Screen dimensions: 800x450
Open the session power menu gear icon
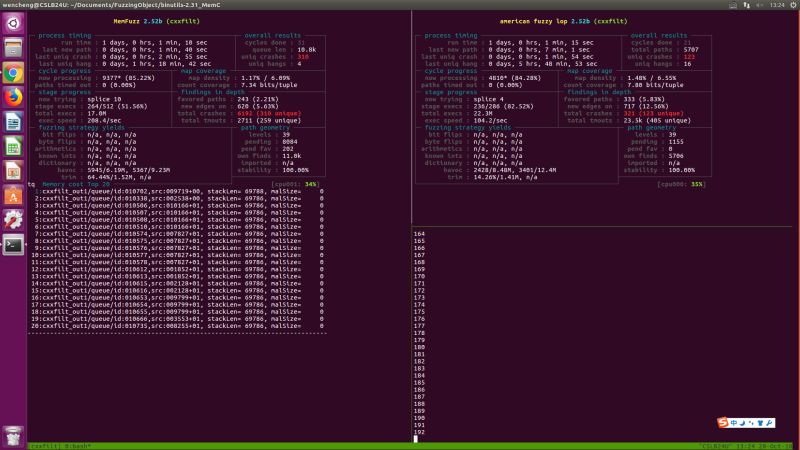pos(794,5)
